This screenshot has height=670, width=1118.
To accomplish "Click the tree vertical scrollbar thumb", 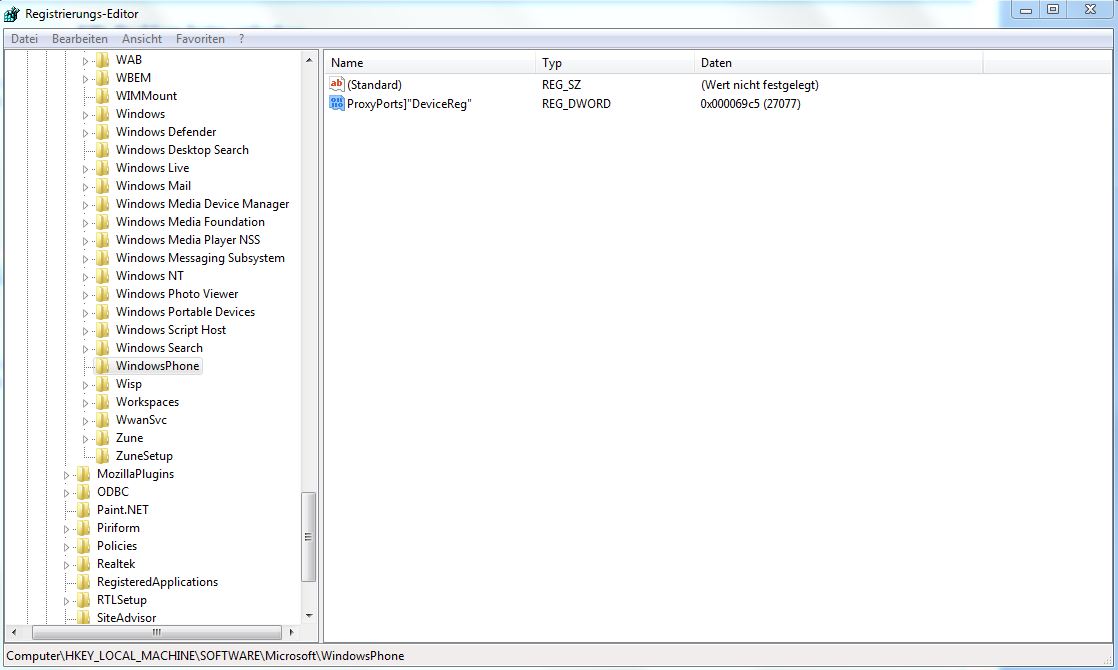I will click(309, 537).
